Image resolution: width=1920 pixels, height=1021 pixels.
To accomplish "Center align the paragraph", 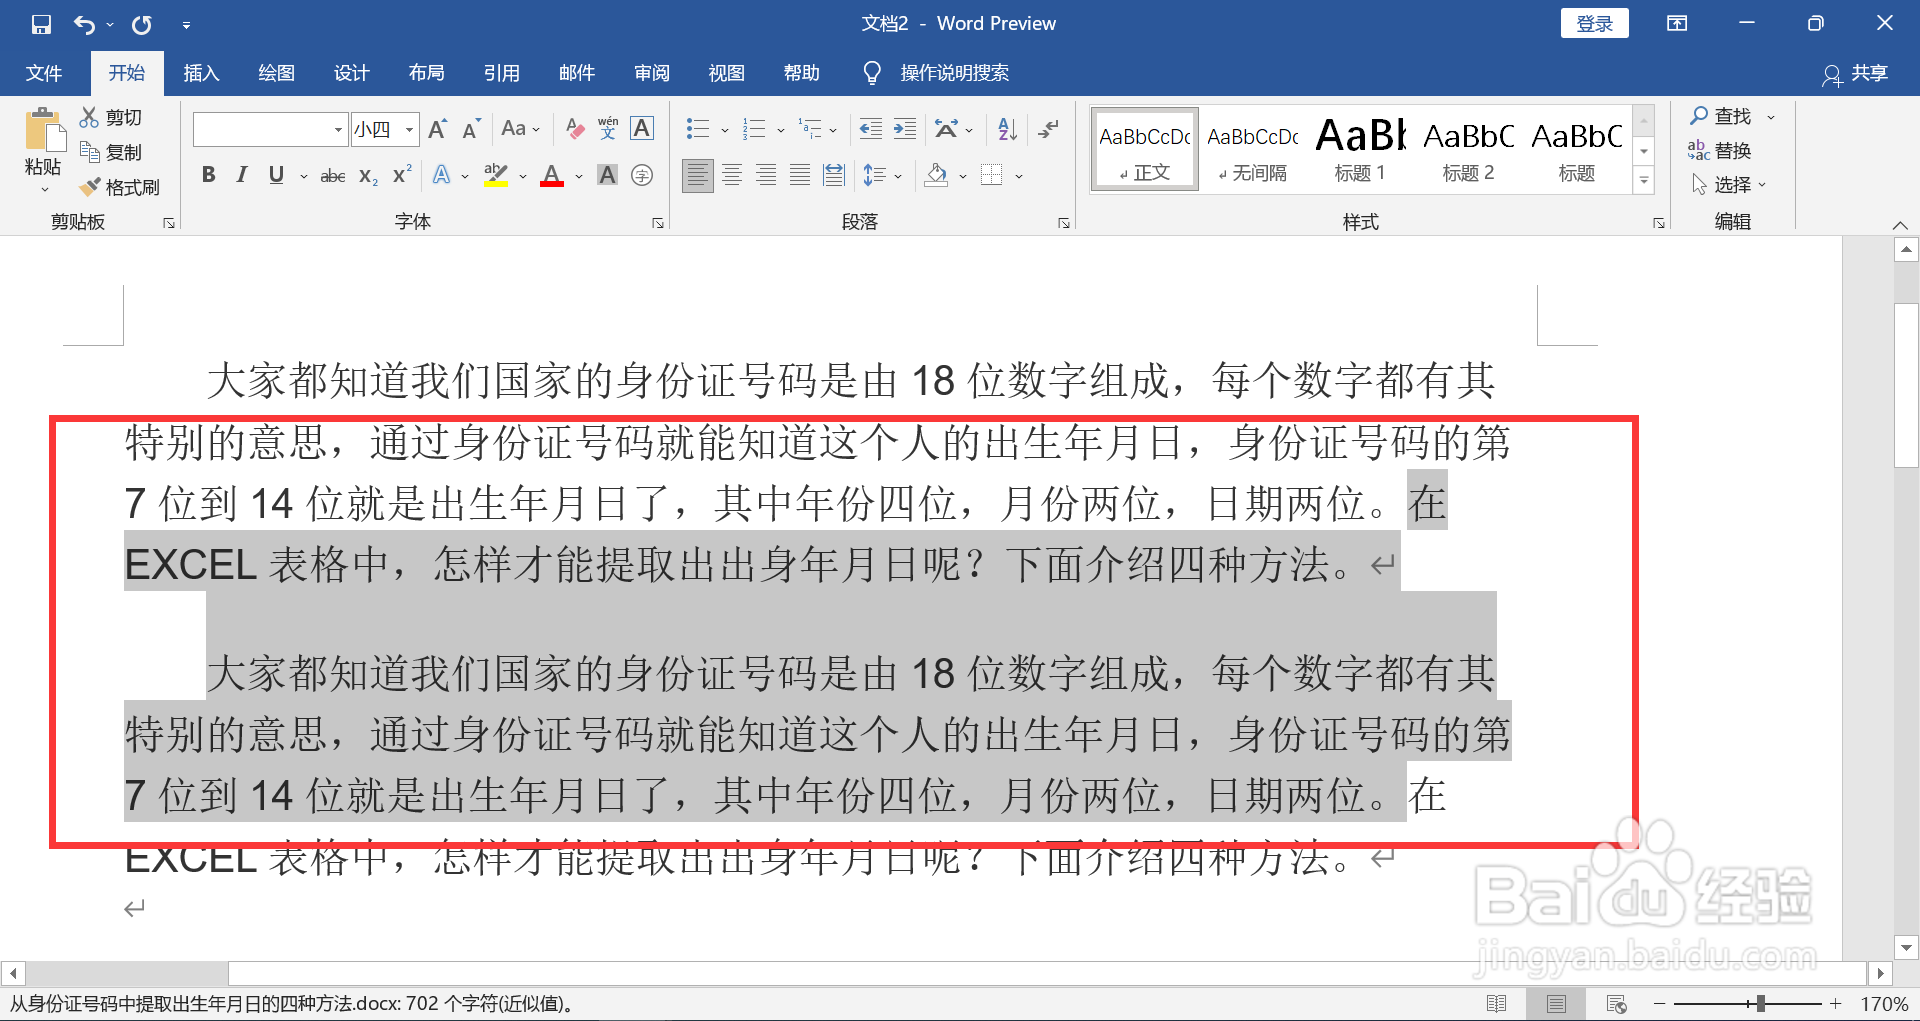I will [x=732, y=176].
